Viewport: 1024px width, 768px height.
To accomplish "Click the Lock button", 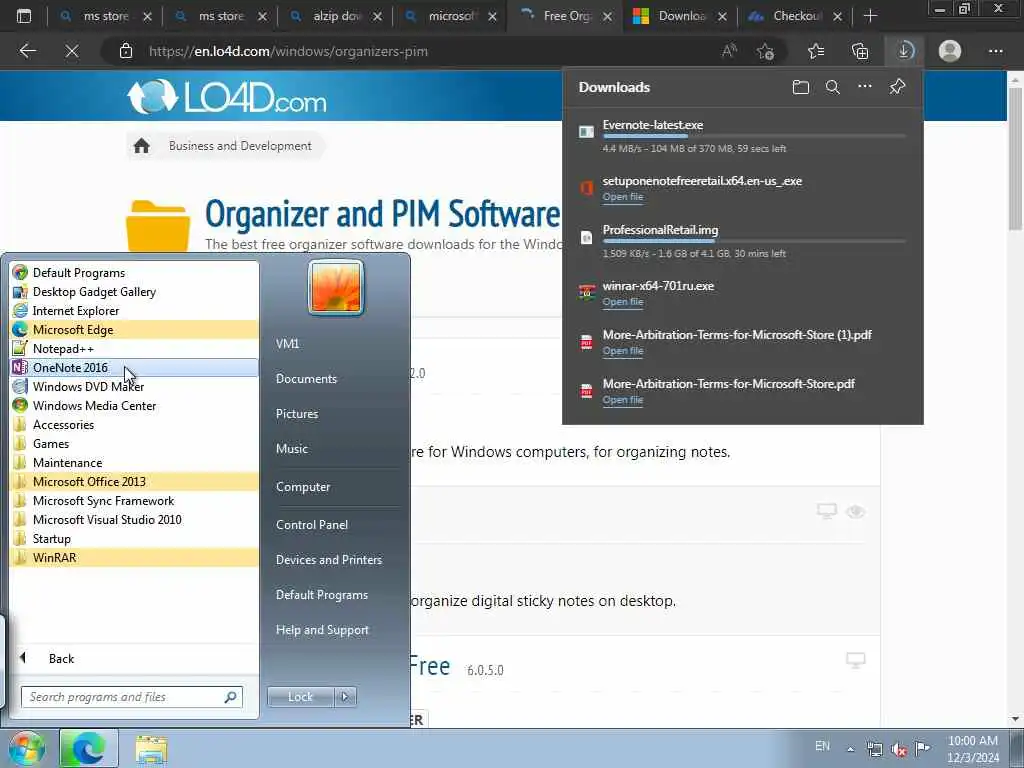I will 300,697.
